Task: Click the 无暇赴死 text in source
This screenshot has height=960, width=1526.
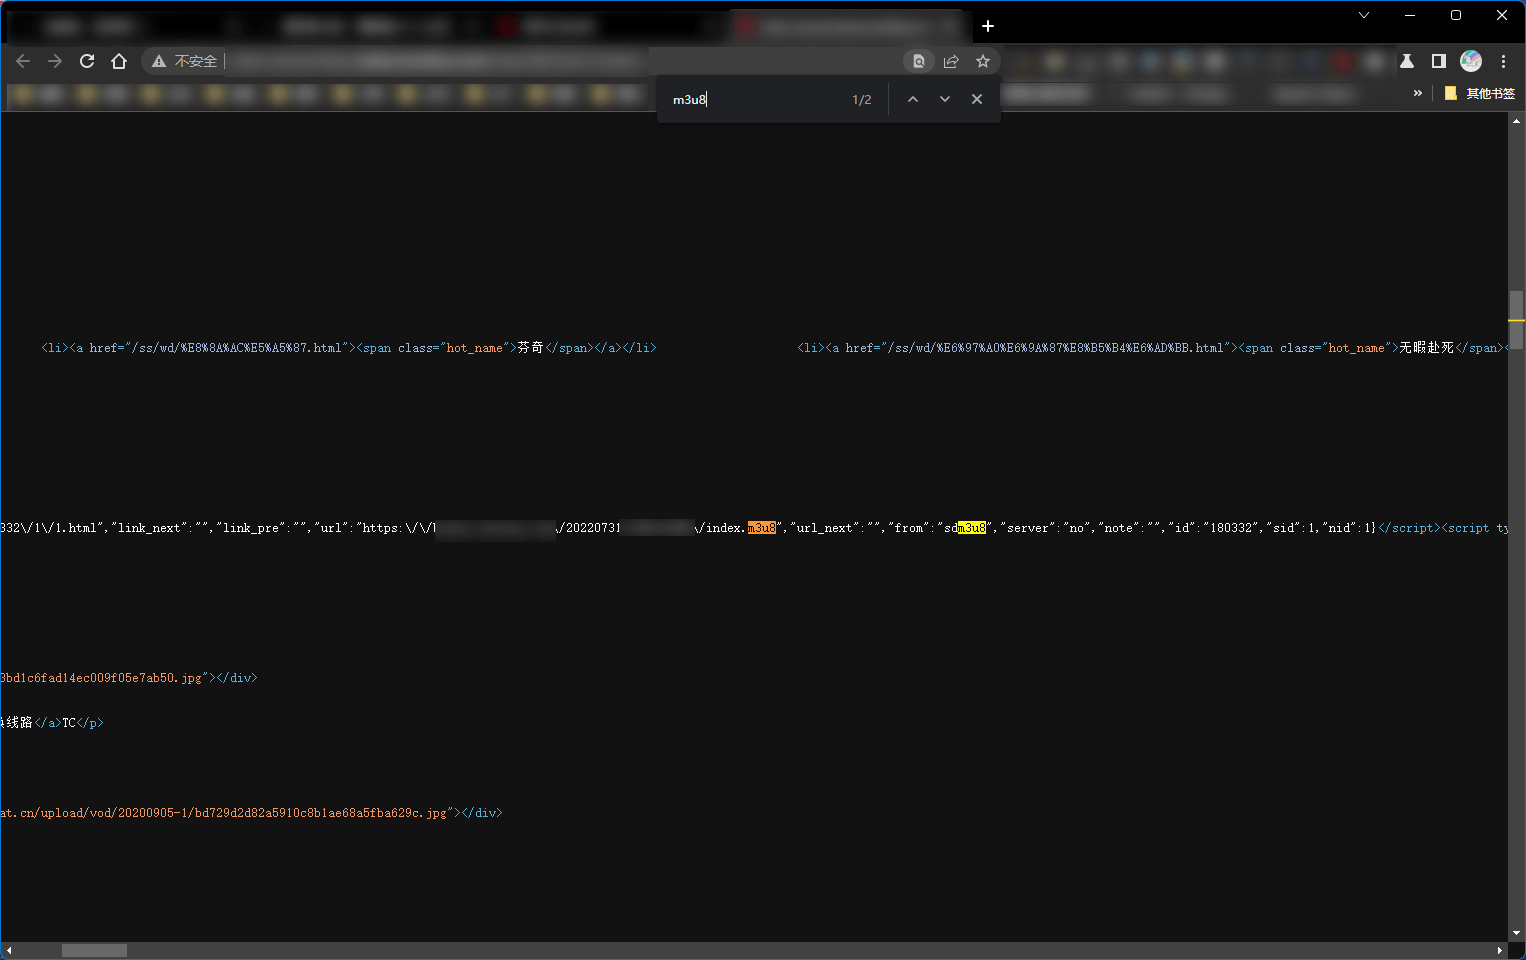Action: 1426,348
